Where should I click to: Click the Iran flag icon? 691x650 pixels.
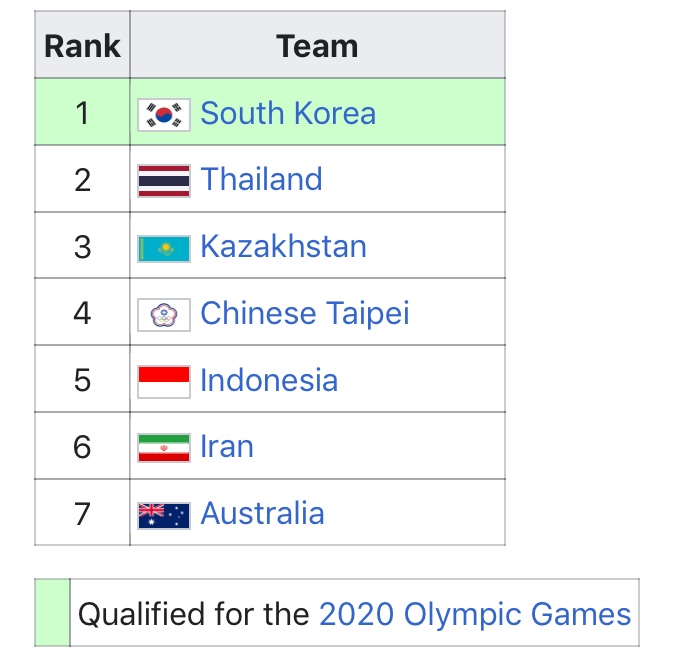164,448
